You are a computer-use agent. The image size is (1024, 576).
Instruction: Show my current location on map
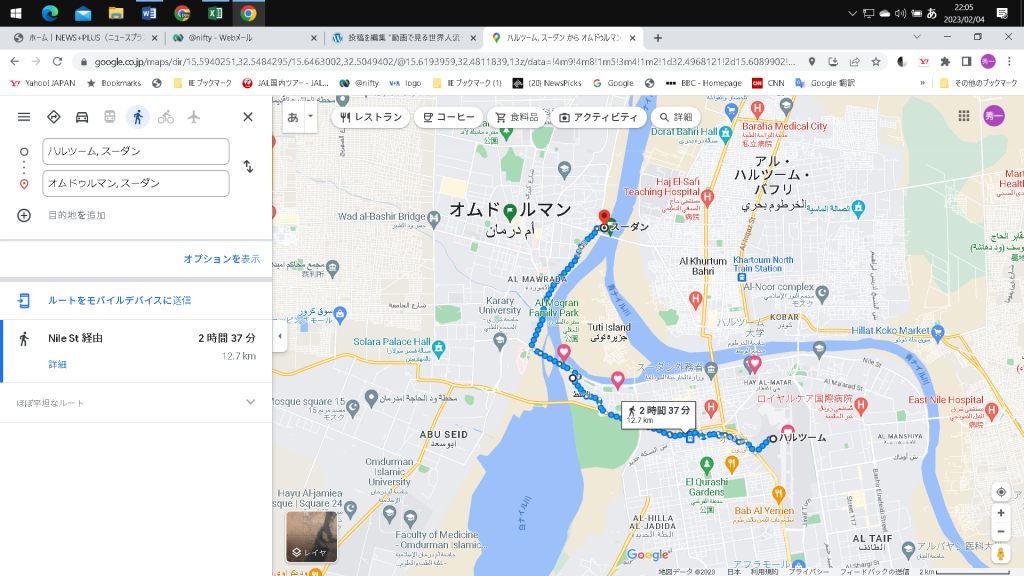coord(1000,492)
